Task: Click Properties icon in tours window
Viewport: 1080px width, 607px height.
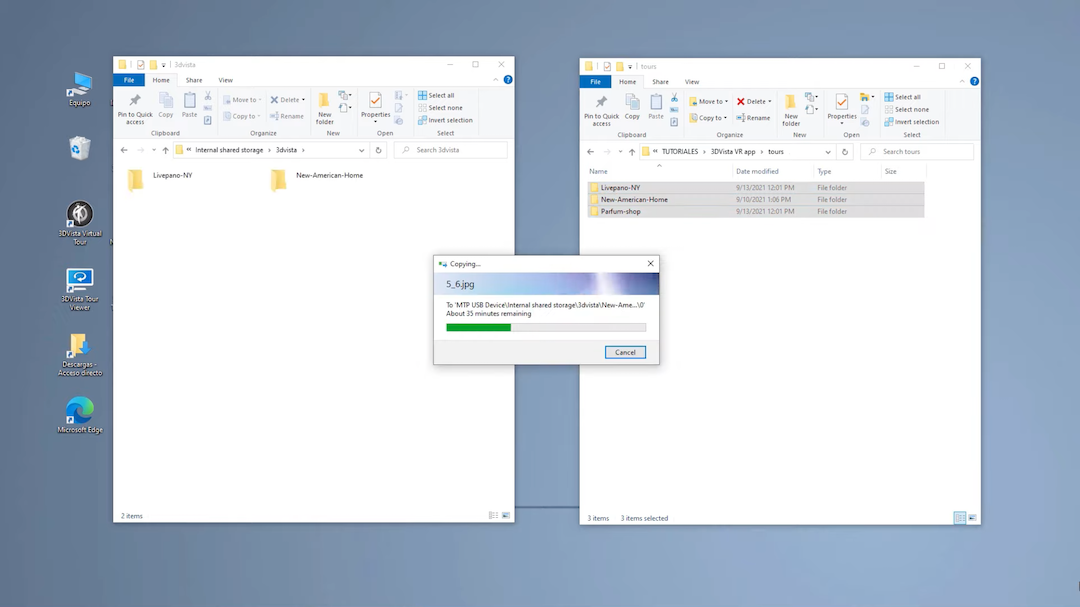Action: tap(842, 106)
